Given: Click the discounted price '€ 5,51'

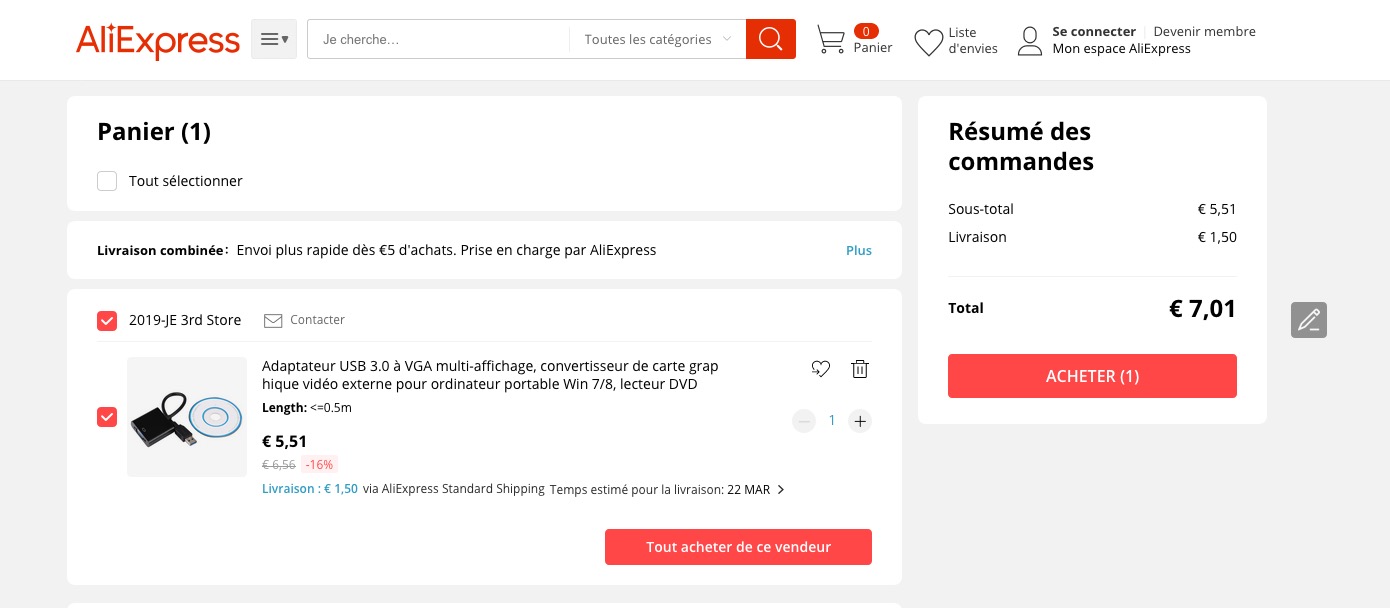Looking at the screenshot, I should (x=285, y=441).
